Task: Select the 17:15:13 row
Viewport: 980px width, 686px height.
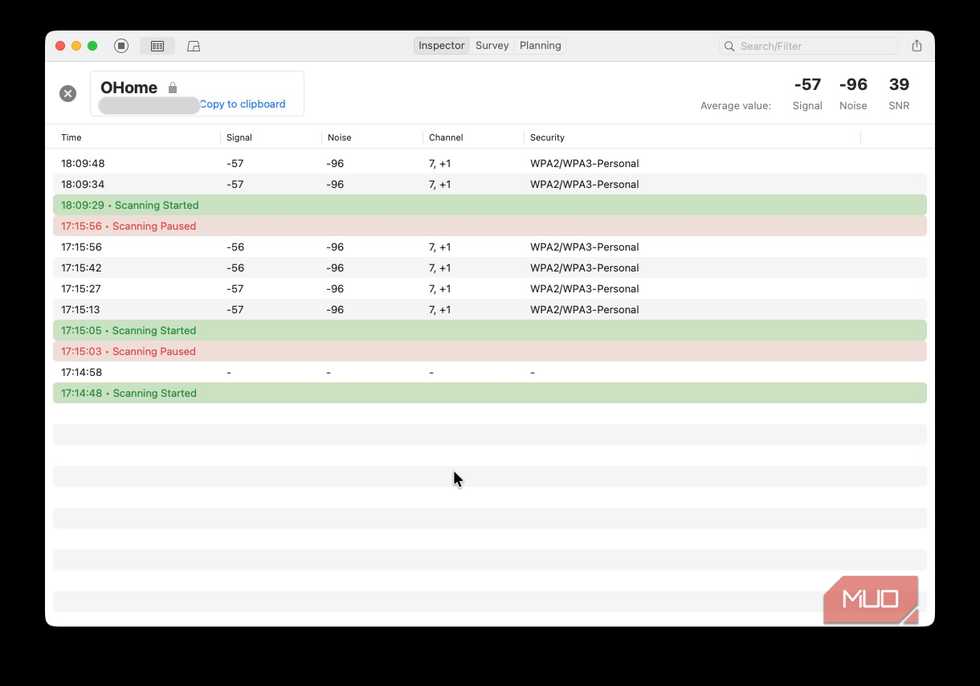Action: click(x=489, y=310)
